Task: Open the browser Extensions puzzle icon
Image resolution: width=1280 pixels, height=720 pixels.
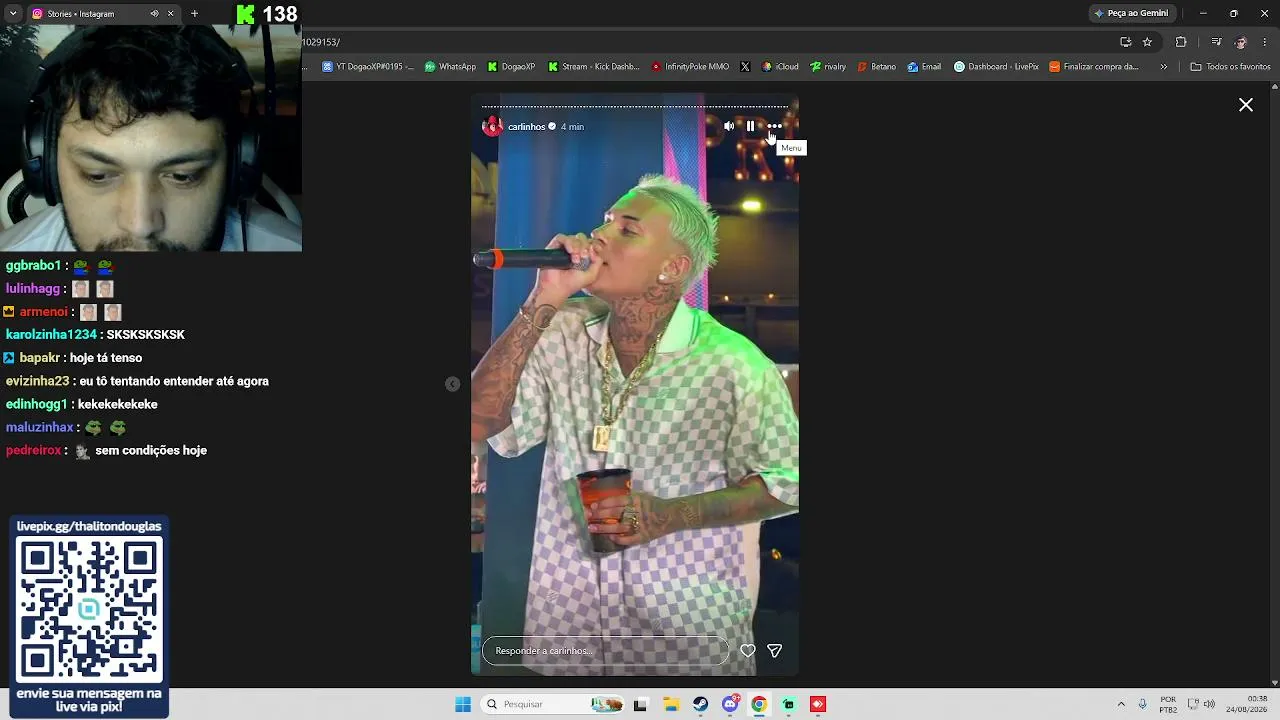Action: point(1181,42)
